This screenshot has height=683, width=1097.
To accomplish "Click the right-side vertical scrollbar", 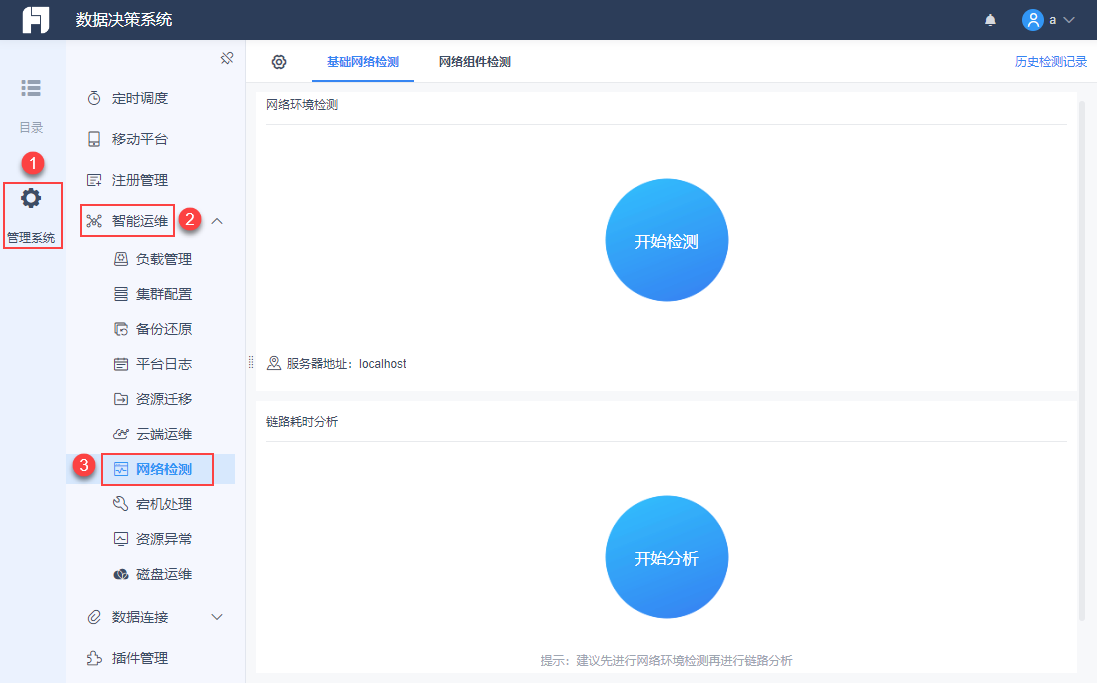I will click(1082, 360).
